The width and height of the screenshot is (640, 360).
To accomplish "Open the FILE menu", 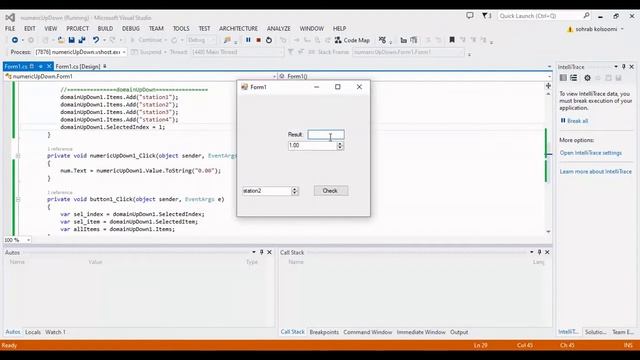I will click(x=10, y=29).
